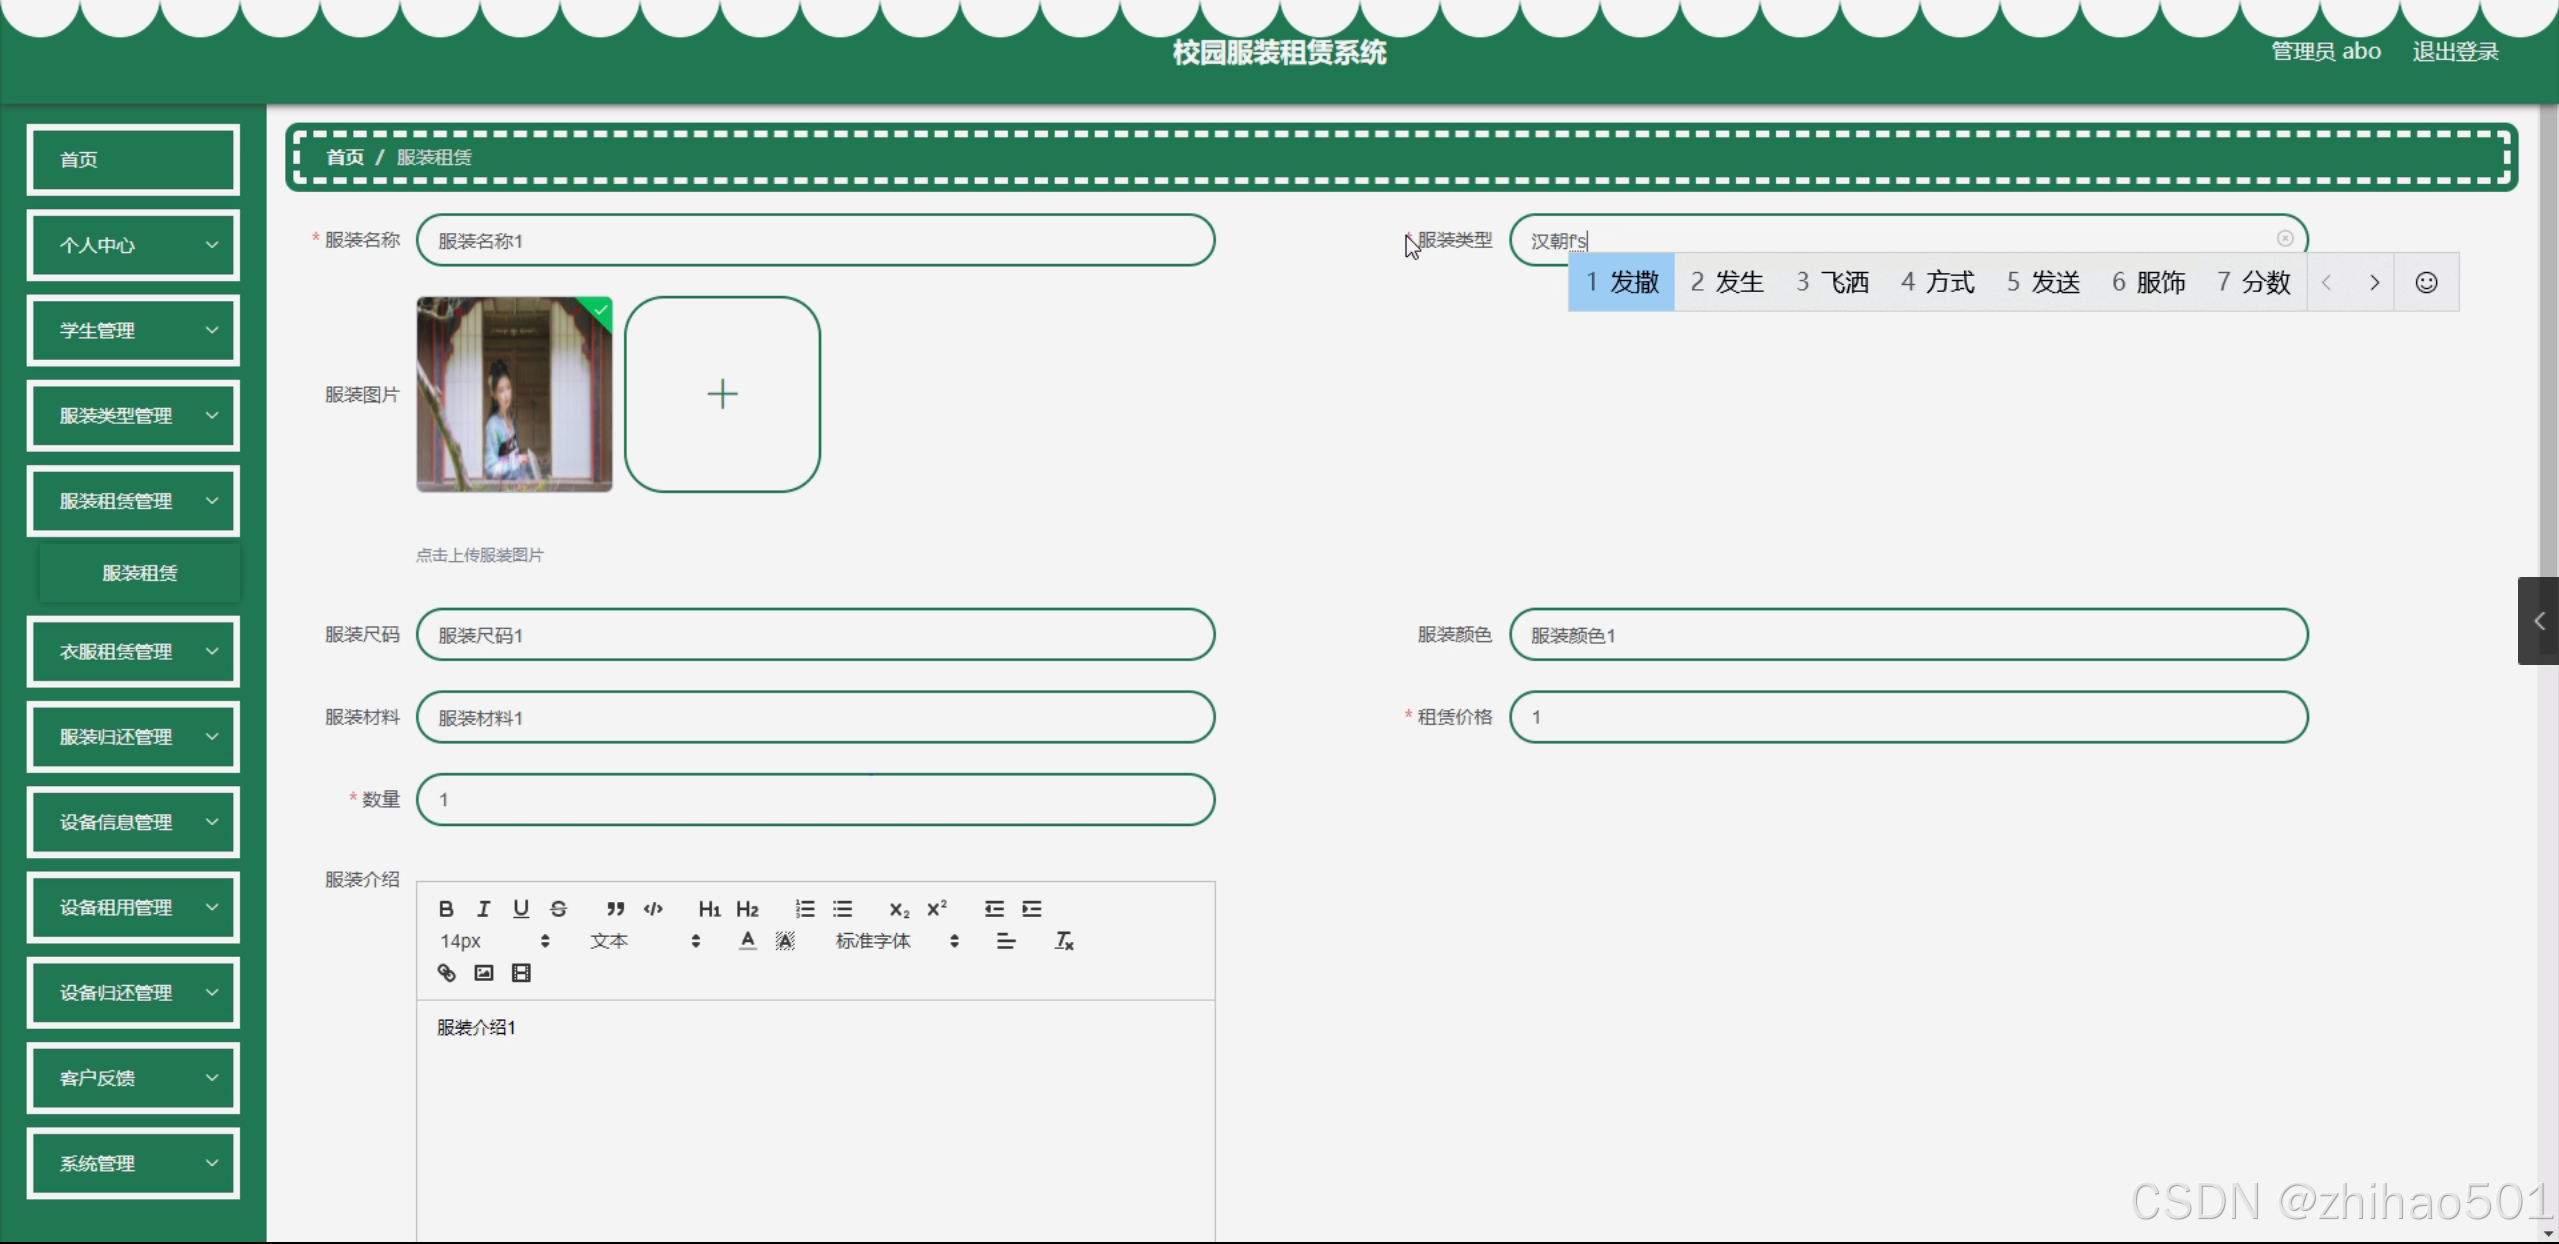The height and width of the screenshot is (1244, 2559).
Task: Clear the 服装类型 input field
Action: 2285,239
